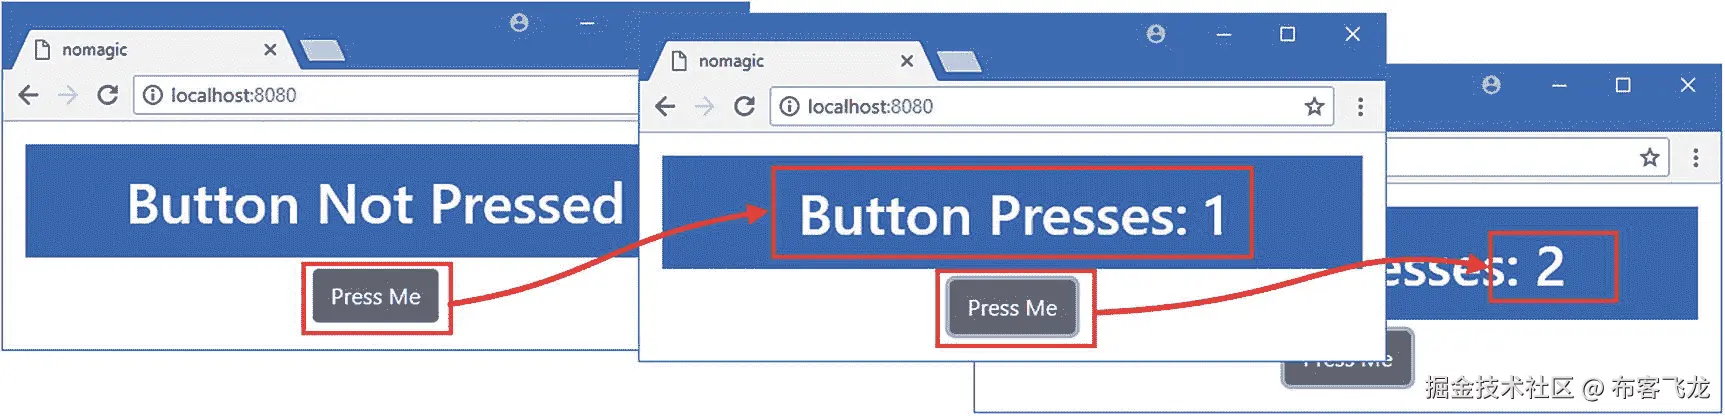Maximize the middle browser window
The image size is (1725, 416).
(1287, 34)
